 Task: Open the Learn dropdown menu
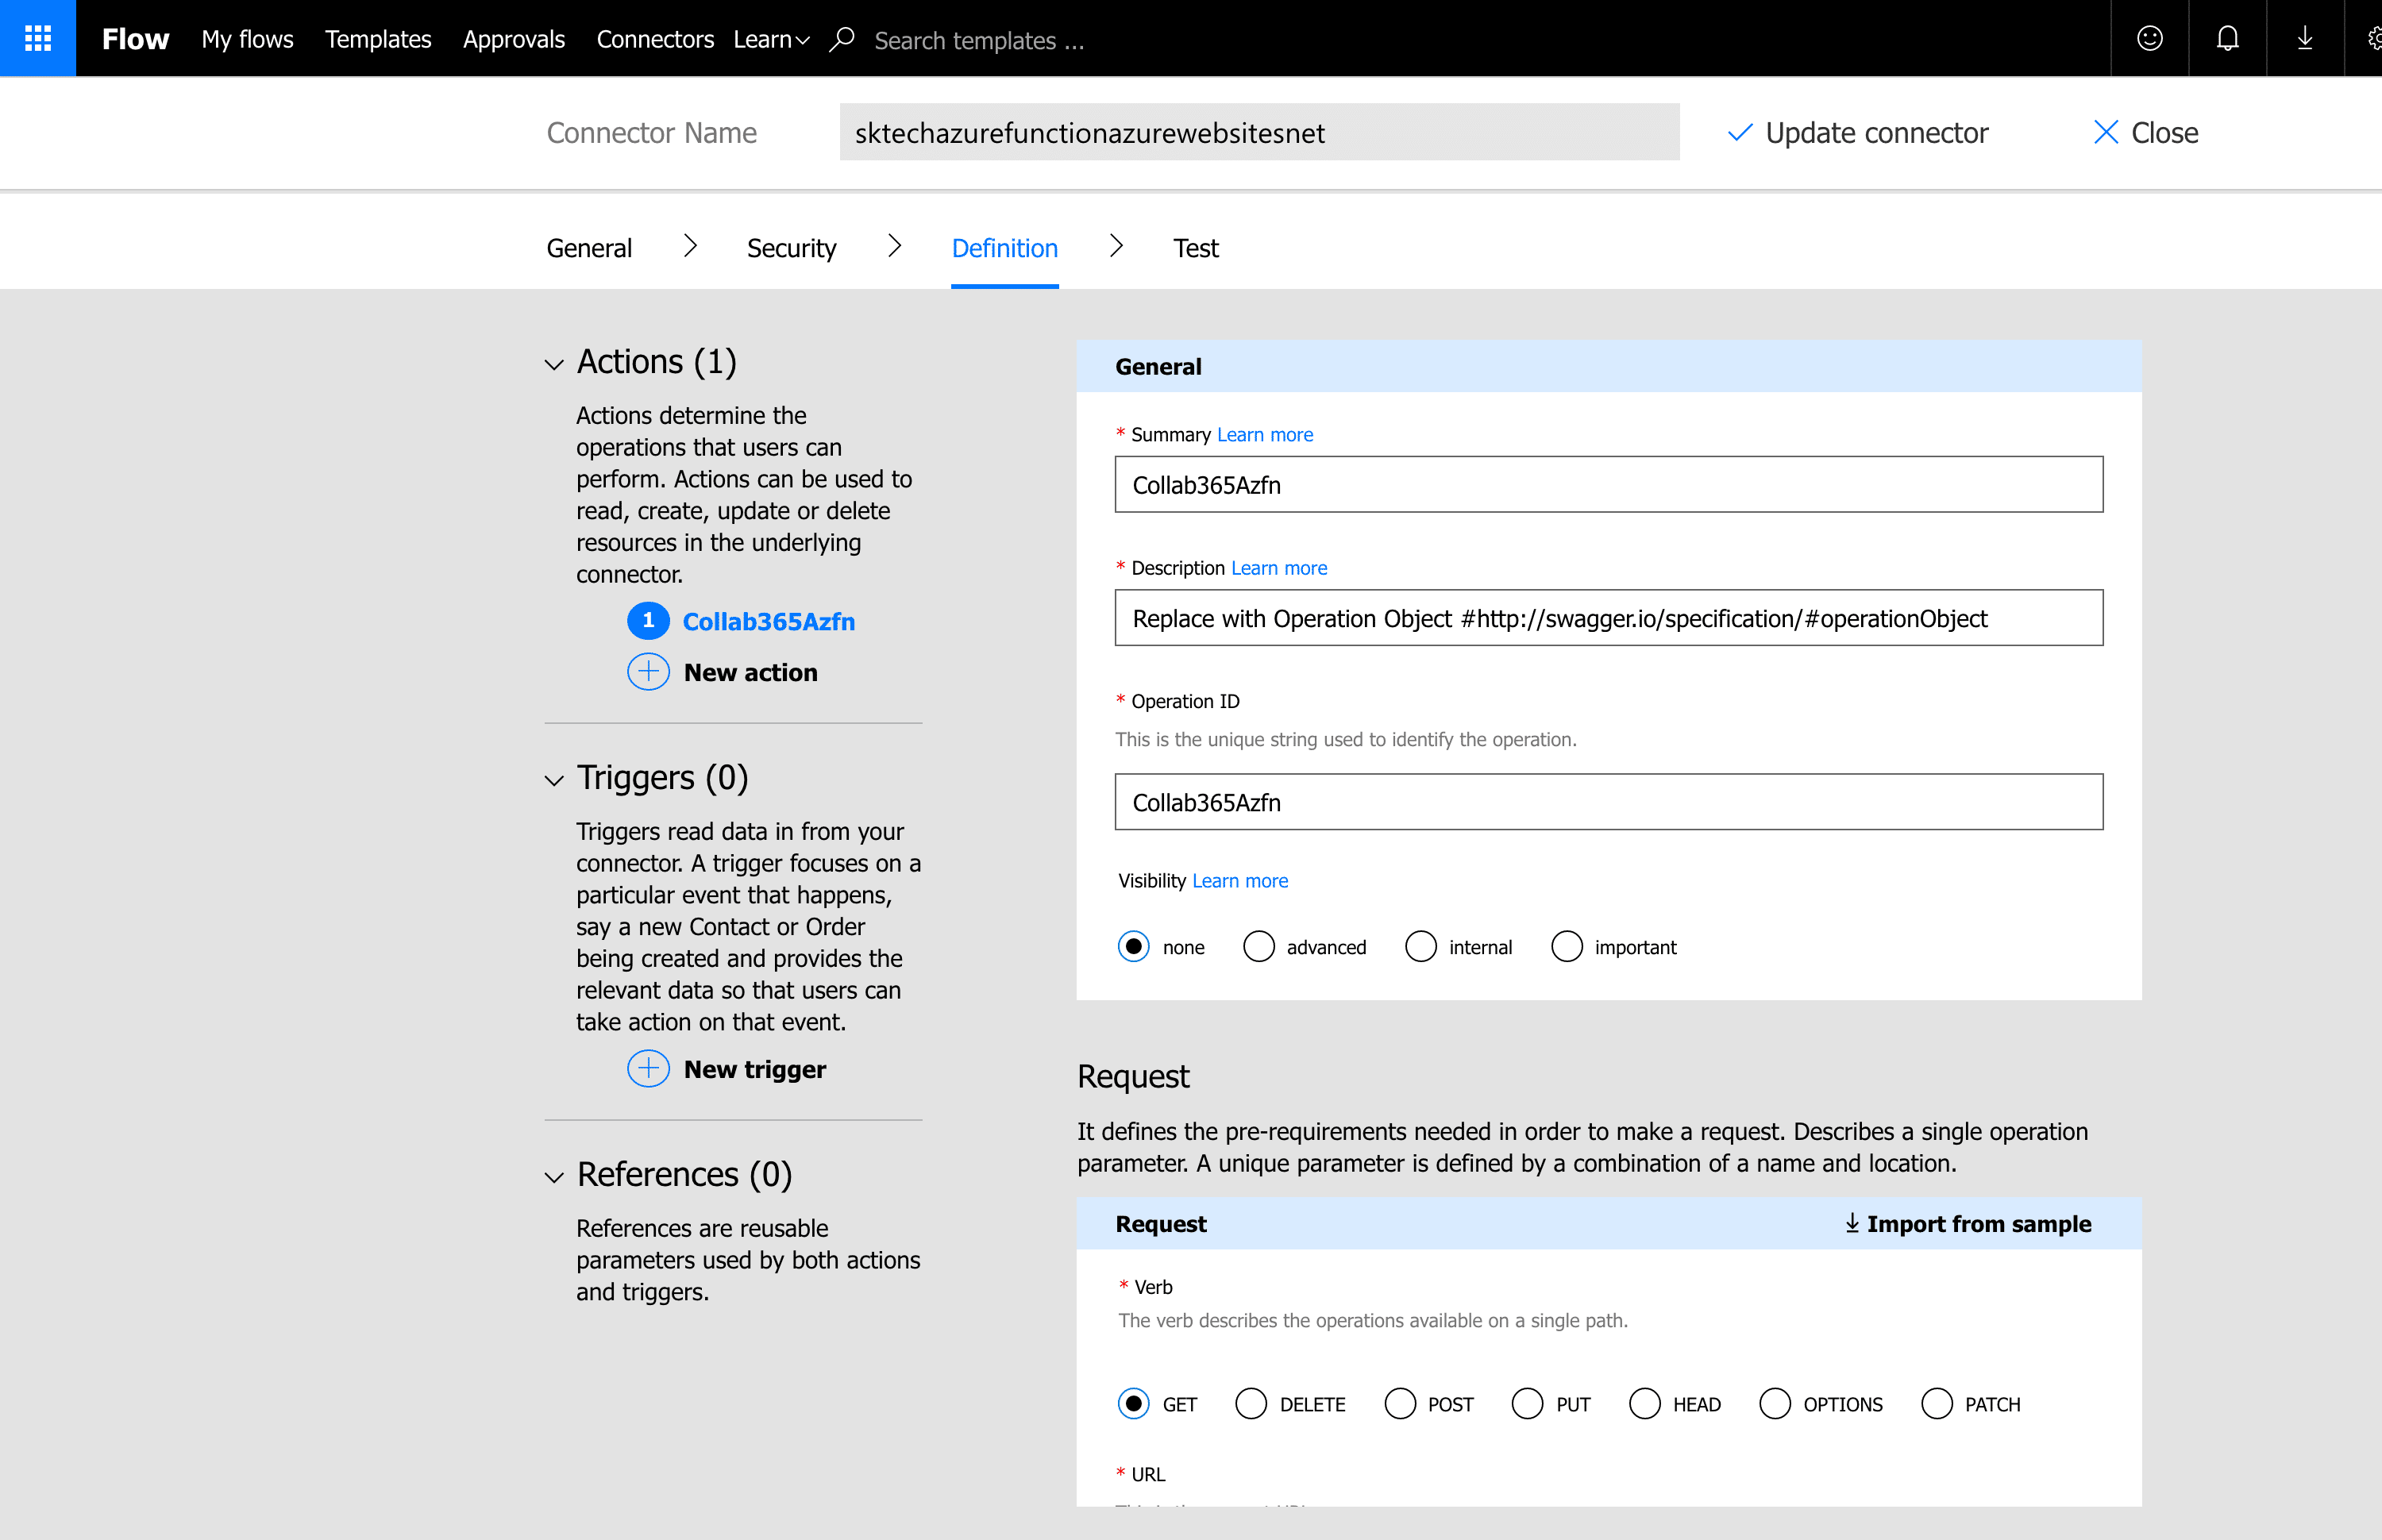[771, 39]
